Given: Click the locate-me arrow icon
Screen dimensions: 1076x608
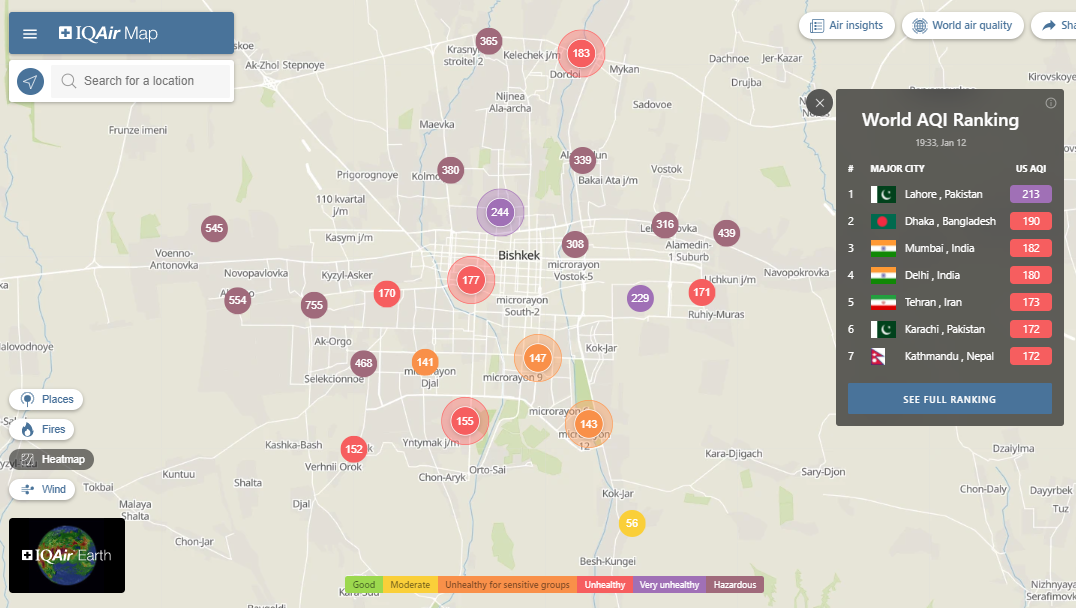Looking at the screenshot, I should 31,81.
